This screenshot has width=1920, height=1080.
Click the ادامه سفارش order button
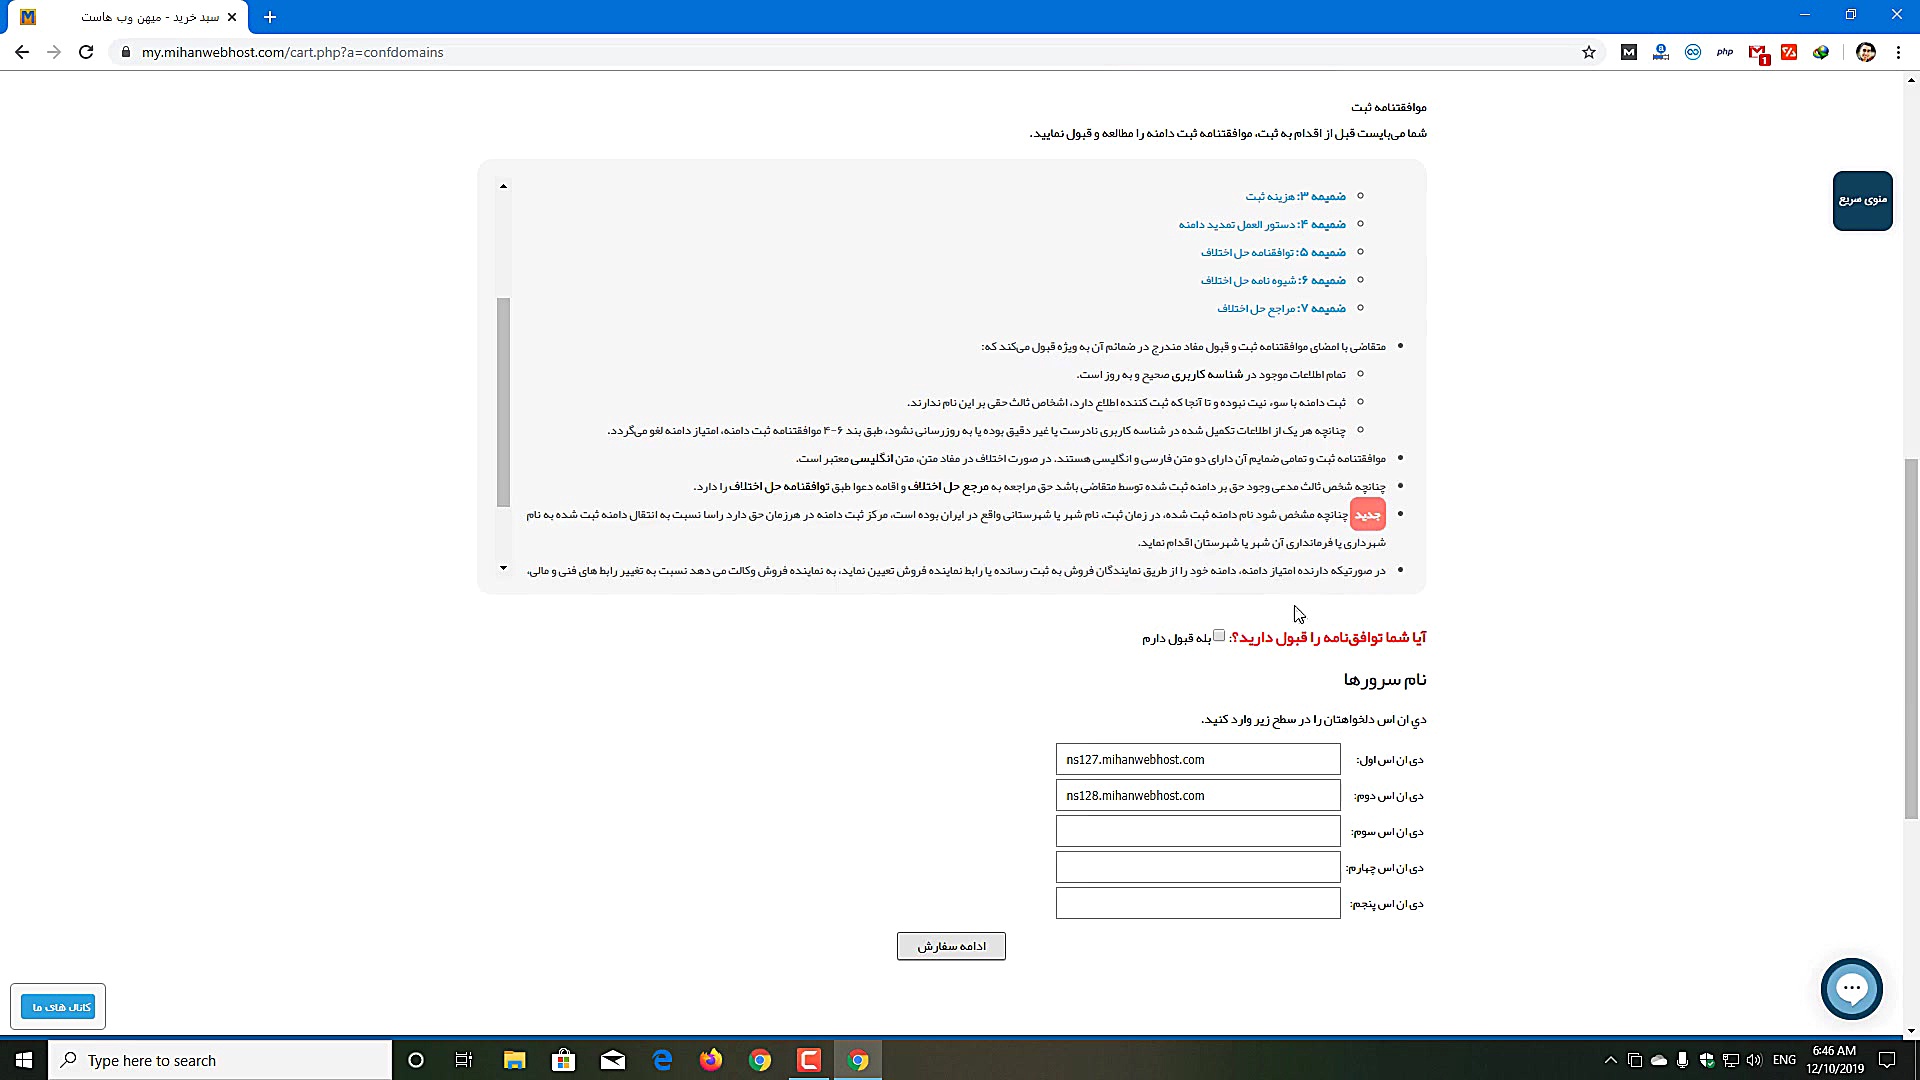click(x=951, y=946)
